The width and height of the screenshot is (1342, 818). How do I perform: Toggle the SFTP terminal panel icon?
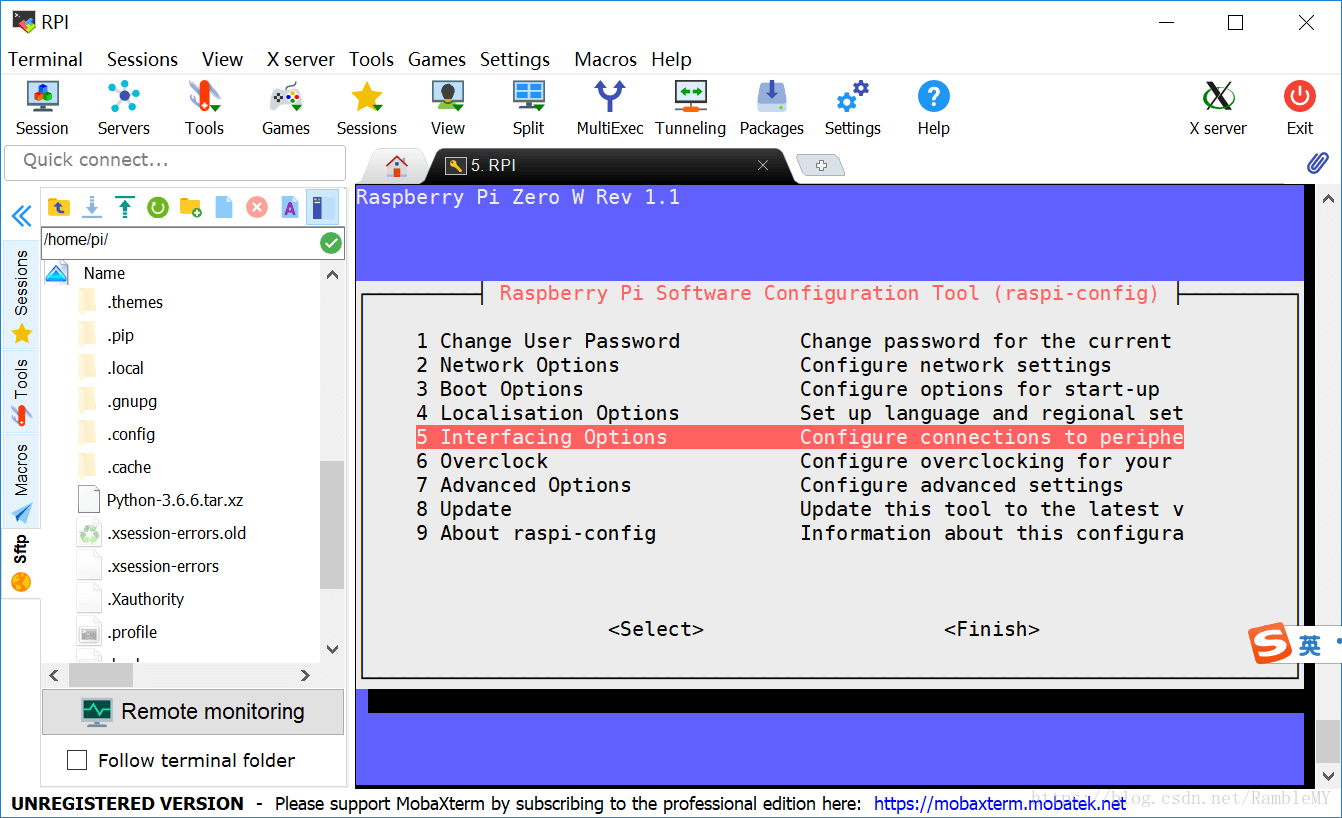tap(322, 207)
